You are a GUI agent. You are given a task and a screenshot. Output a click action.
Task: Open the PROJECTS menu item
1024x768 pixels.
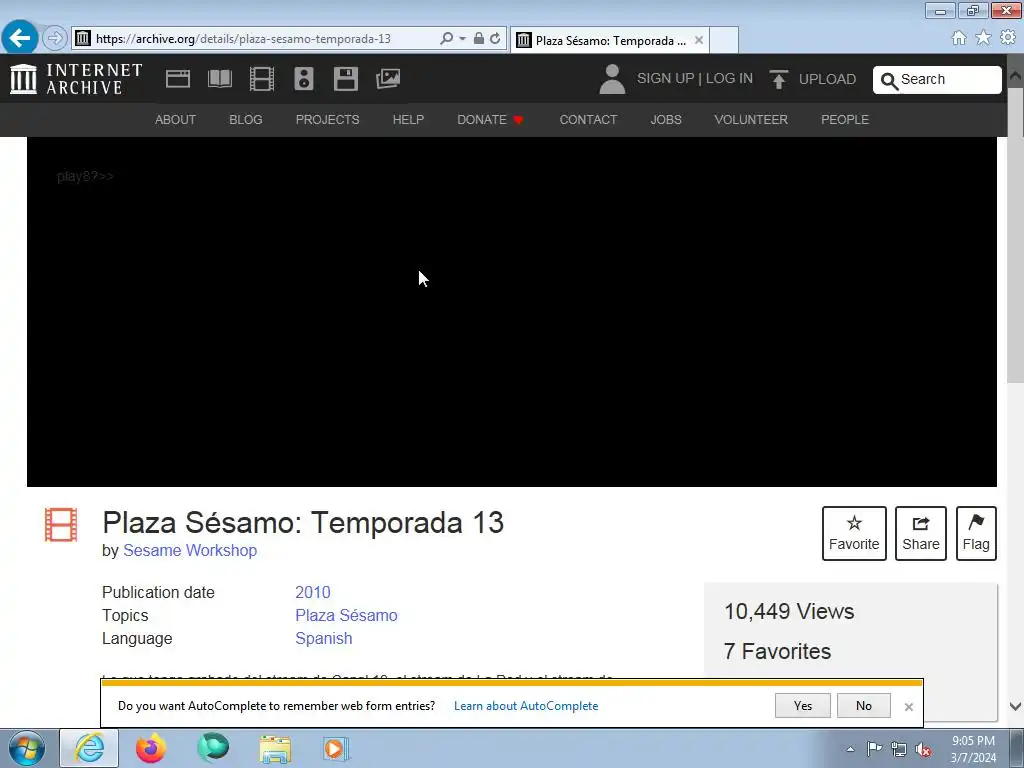327,120
